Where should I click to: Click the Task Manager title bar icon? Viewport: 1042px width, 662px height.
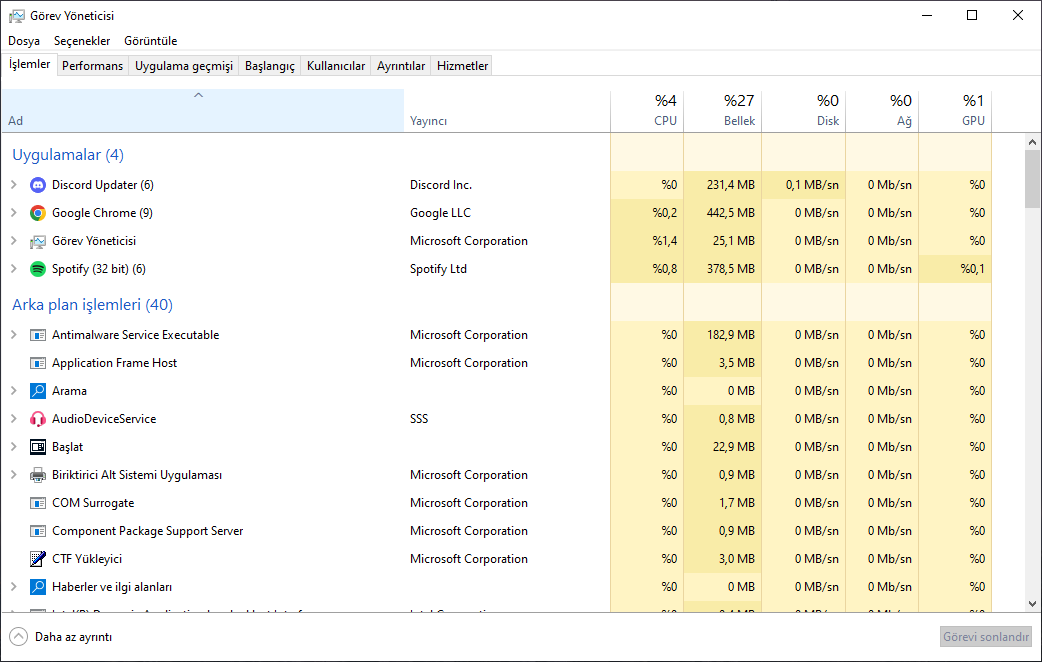coord(17,15)
